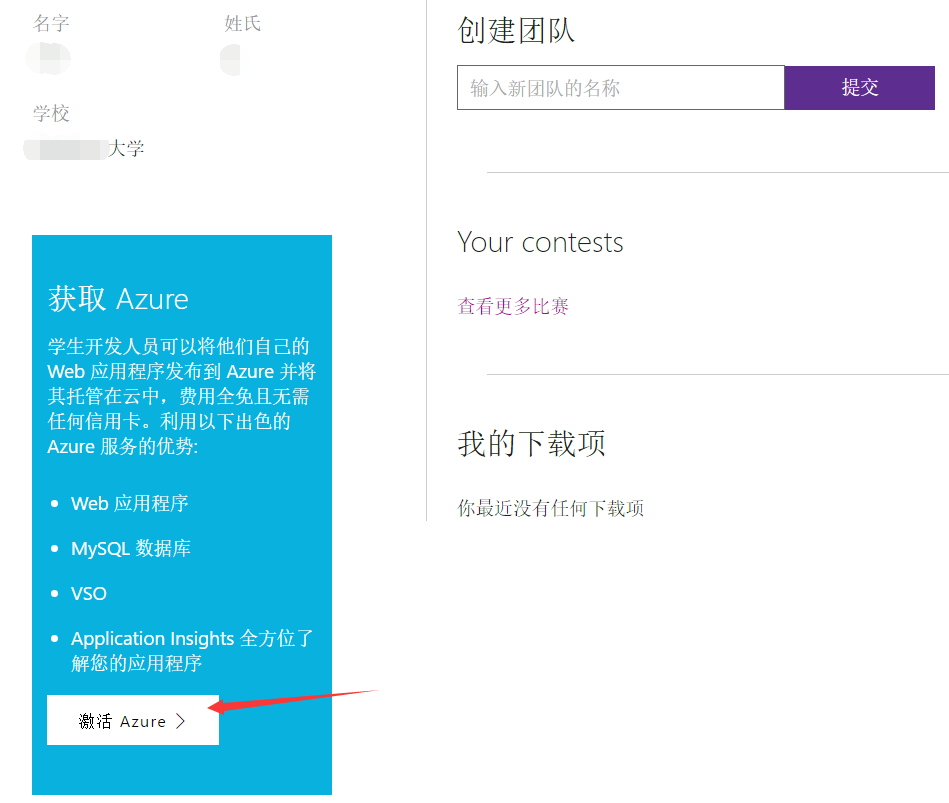Select the 大学 school name text
This screenshot has height=803, width=949.
[126, 148]
